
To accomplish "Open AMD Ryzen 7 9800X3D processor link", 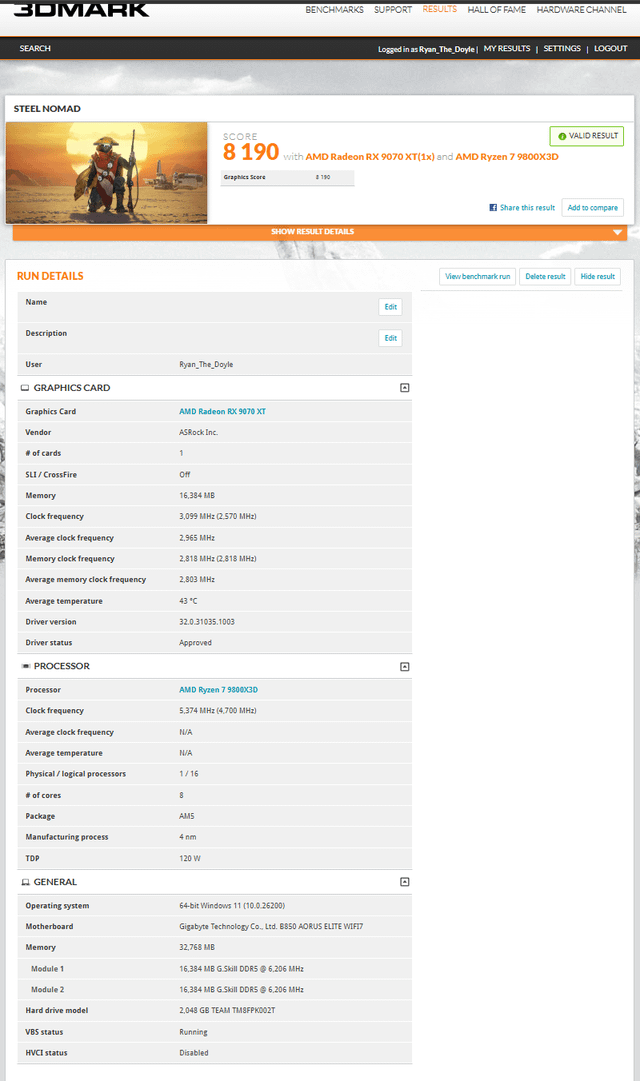I will [219, 690].
